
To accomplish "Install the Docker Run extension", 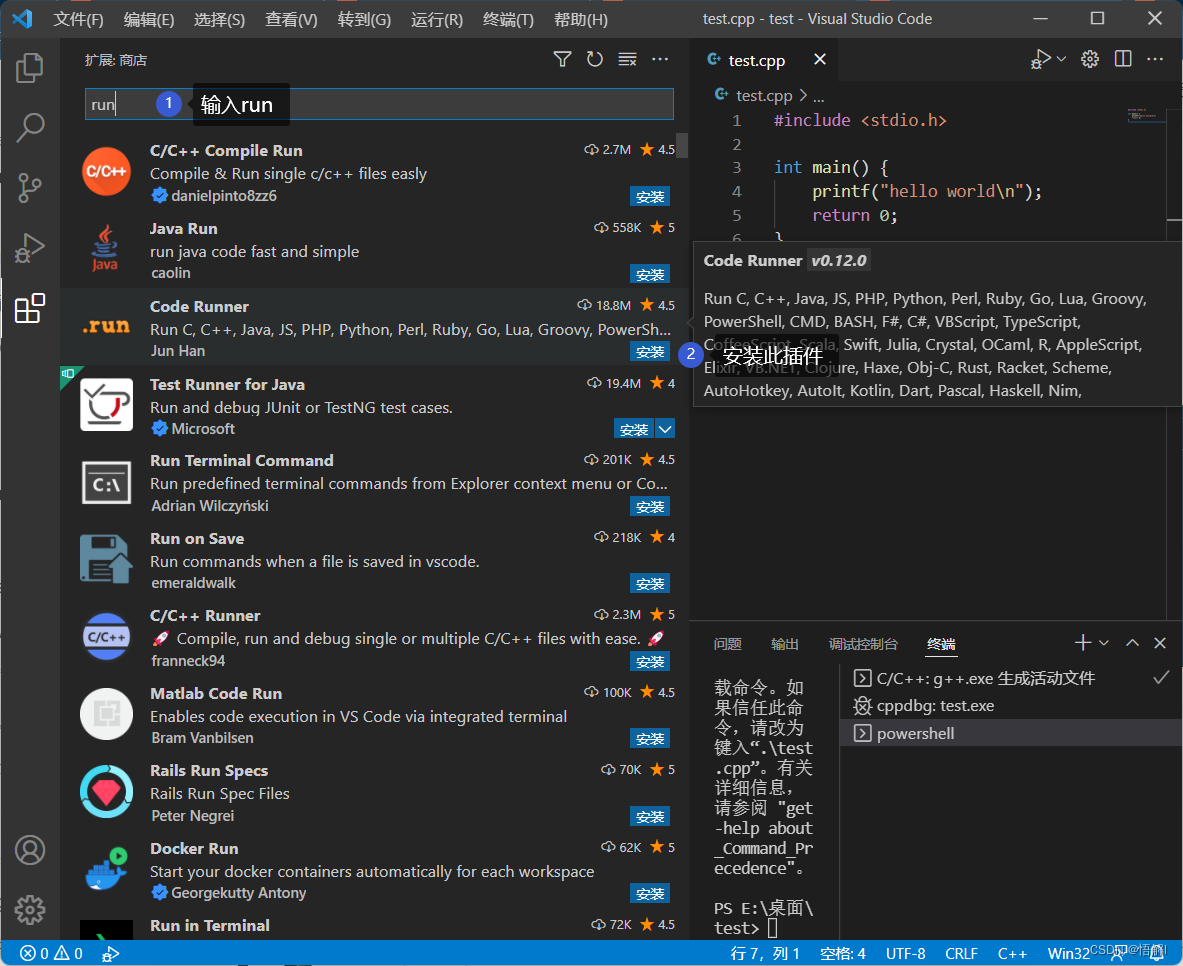I will [x=650, y=894].
